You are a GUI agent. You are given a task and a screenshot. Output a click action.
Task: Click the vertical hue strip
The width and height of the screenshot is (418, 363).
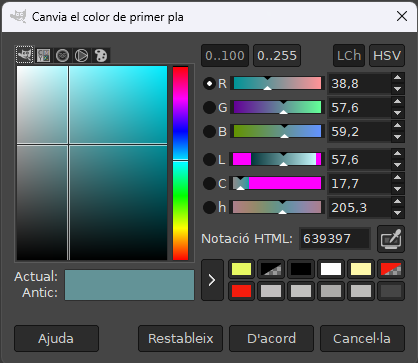click(x=180, y=163)
